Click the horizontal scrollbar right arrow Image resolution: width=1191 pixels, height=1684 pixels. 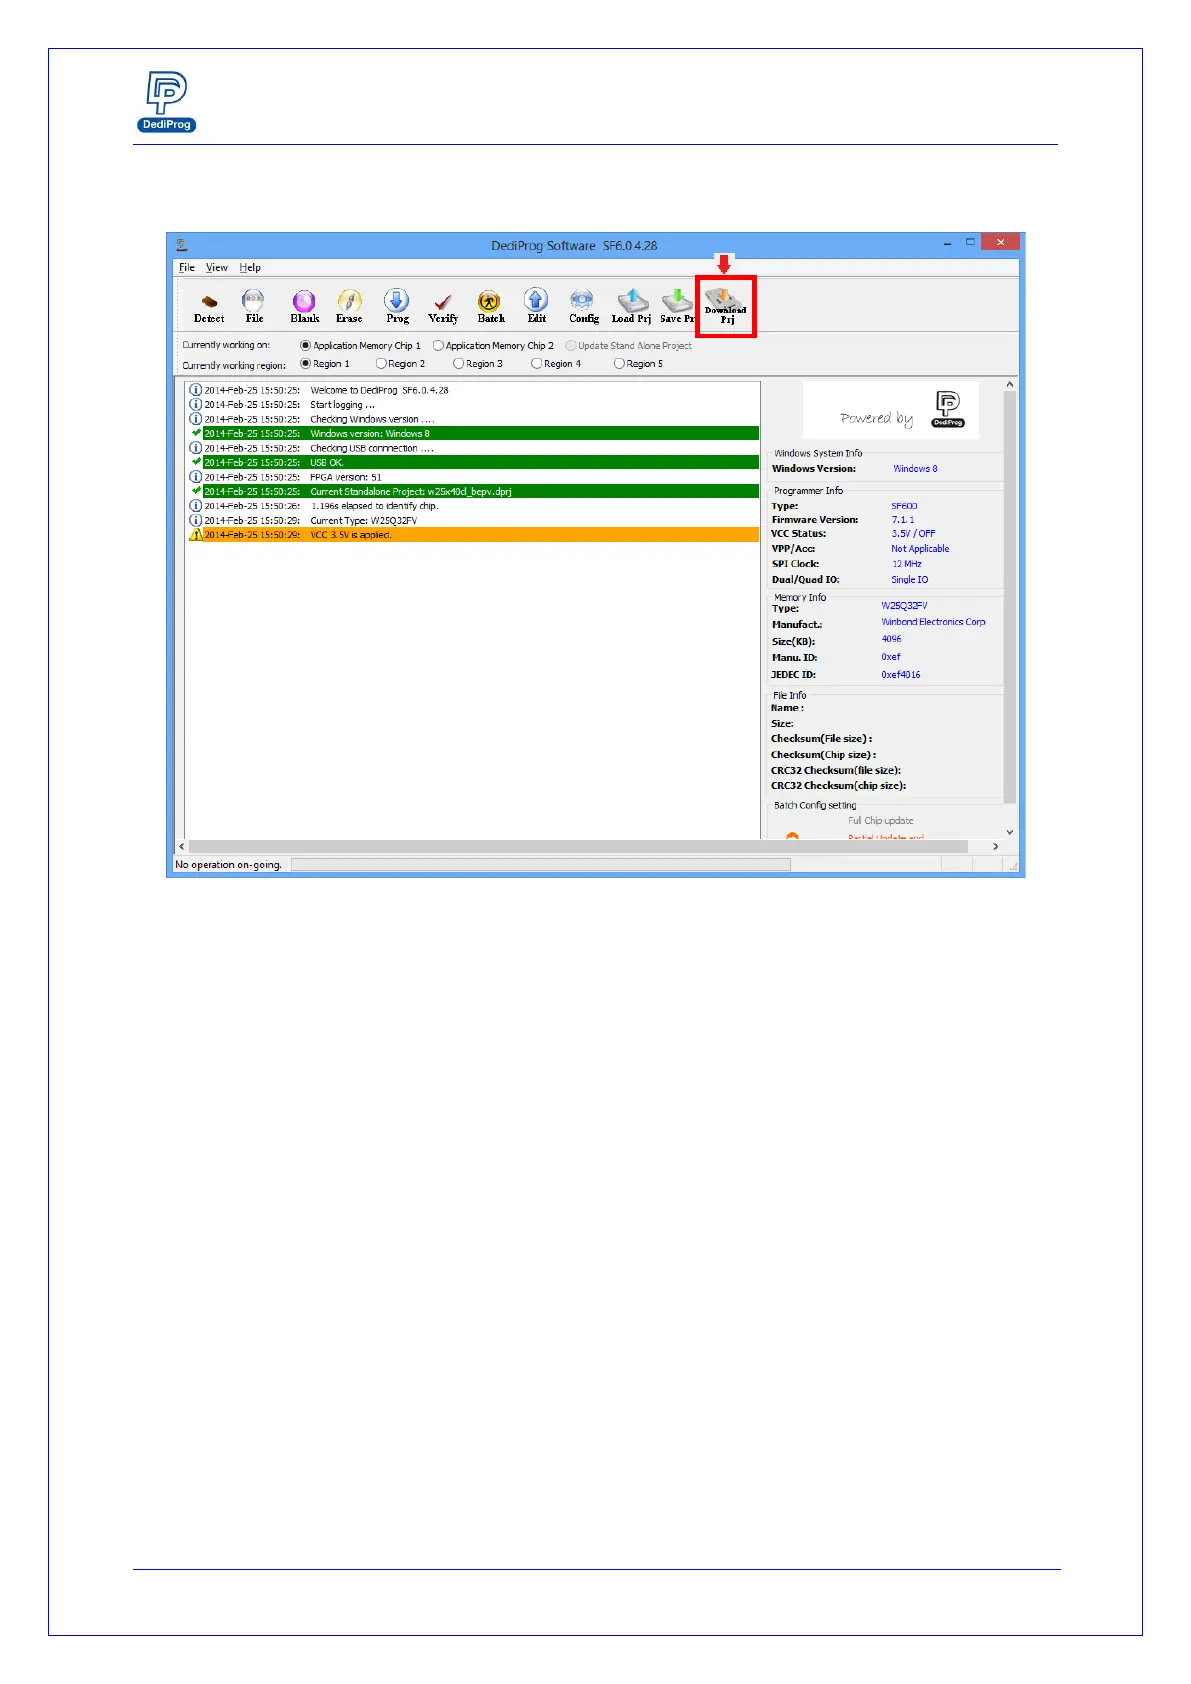pyautogui.click(x=996, y=847)
